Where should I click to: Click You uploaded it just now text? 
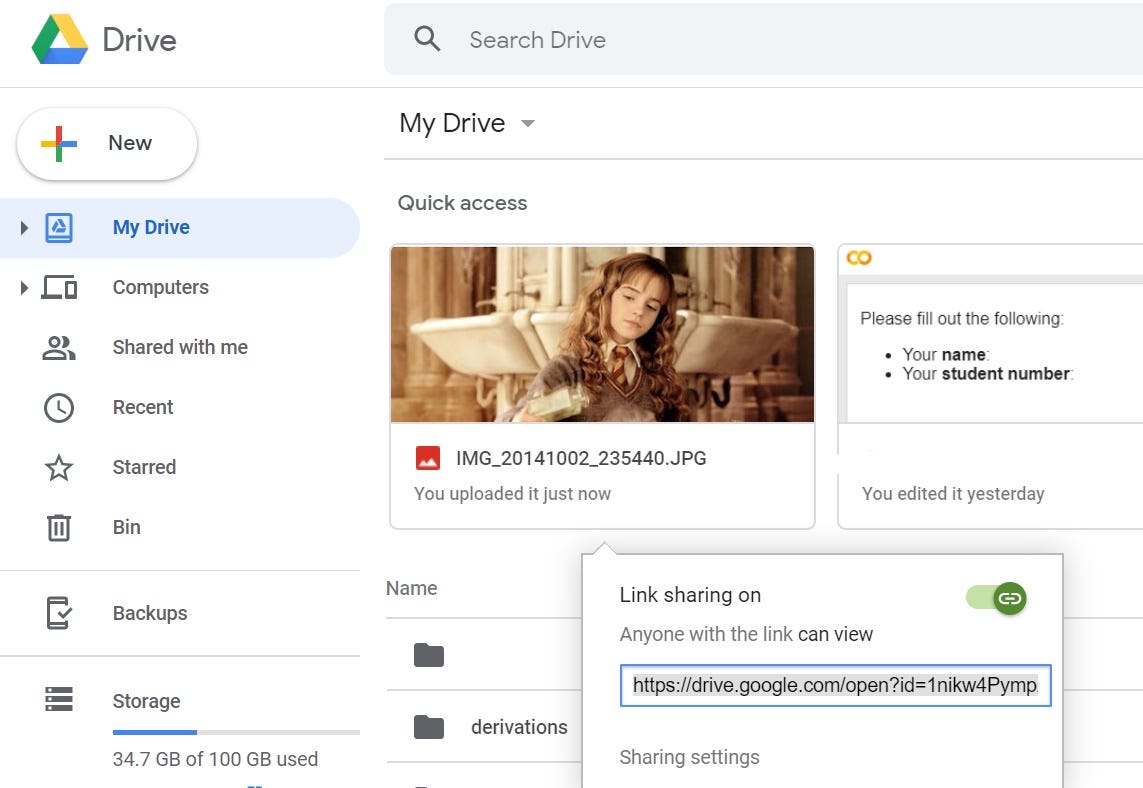(x=512, y=494)
